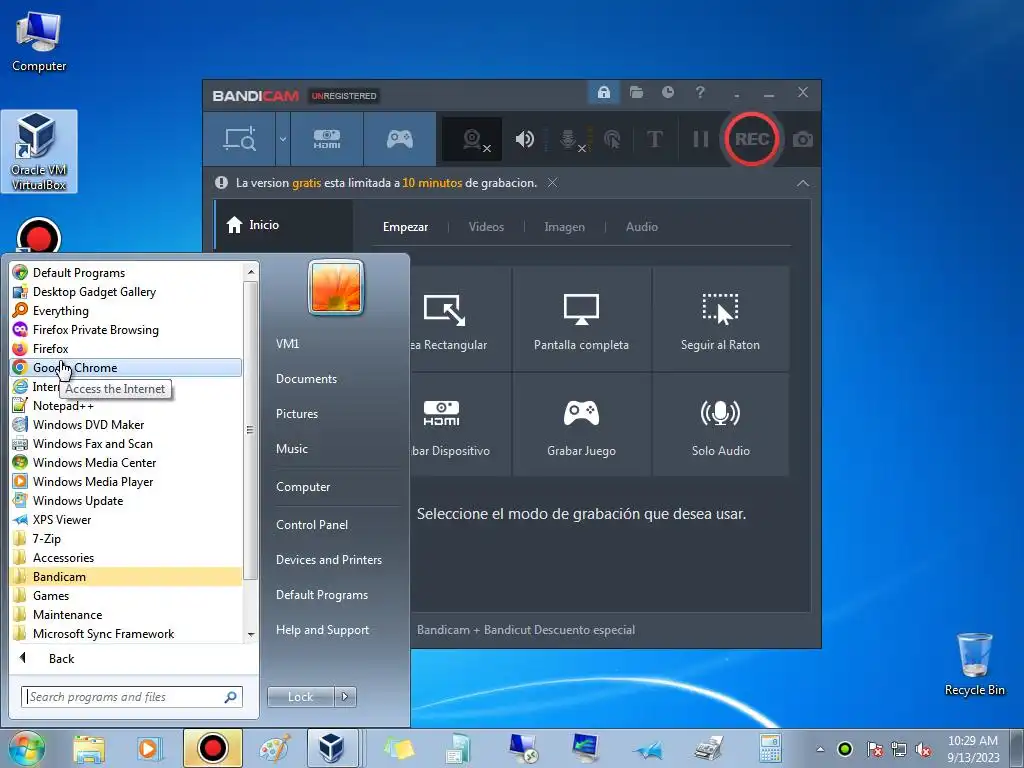Launch Firefox from Start menu
Screen dimensions: 1024x768
[126, 349]
